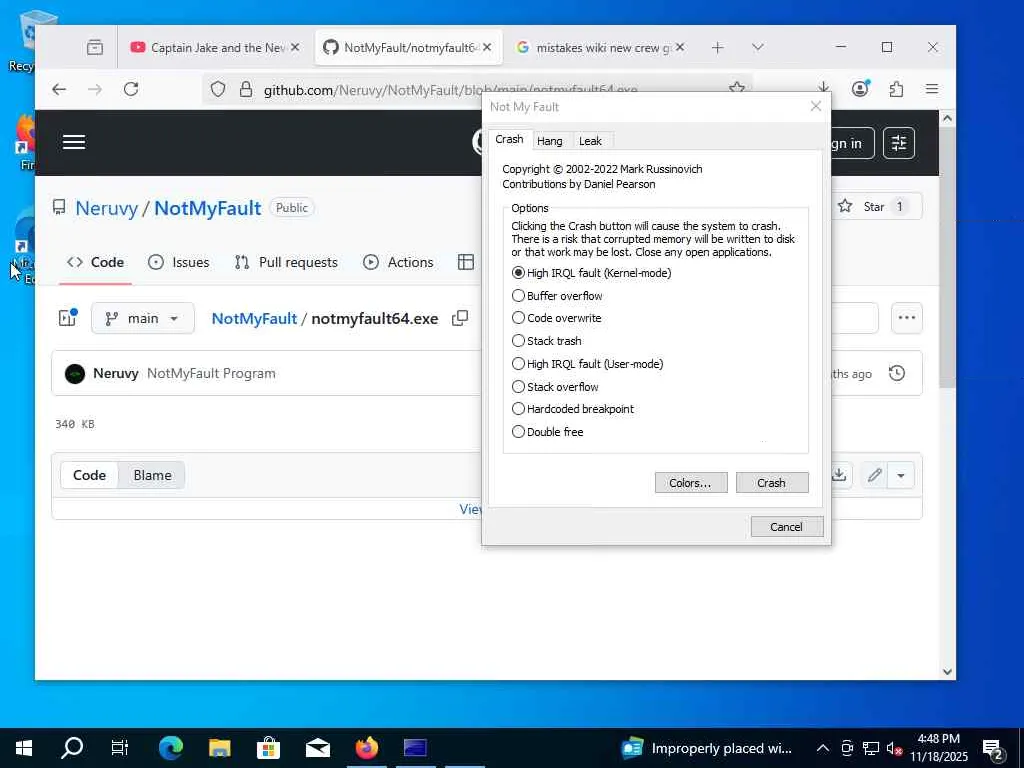Open the Code repository tab
1024x768 pixels.
tap(95, 263)
